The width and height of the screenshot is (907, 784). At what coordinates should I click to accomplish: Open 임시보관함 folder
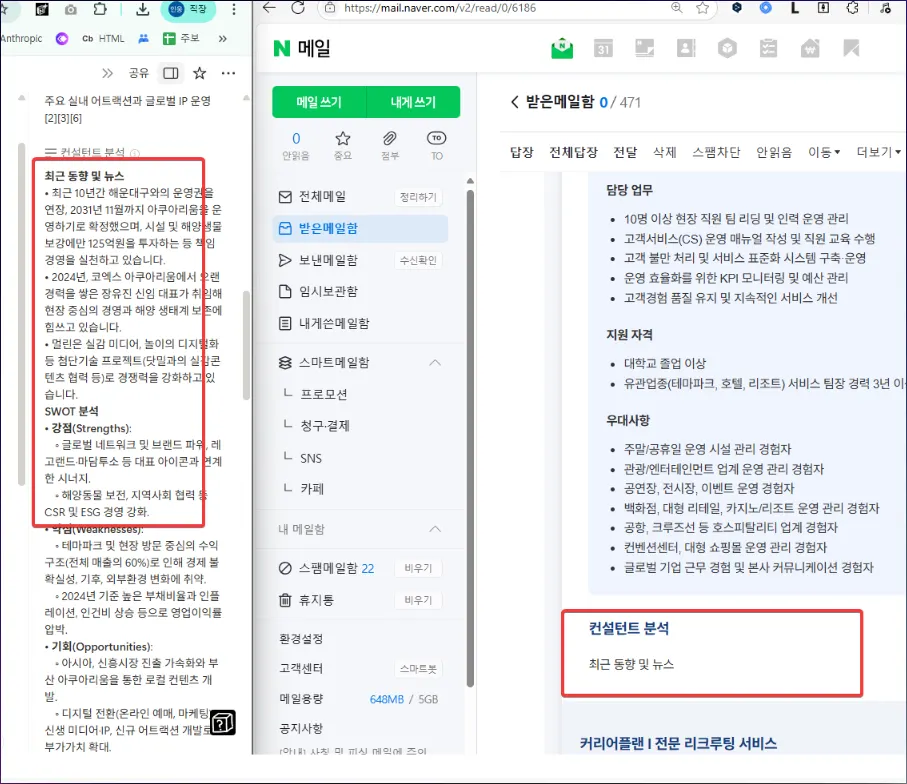[329, 291]
